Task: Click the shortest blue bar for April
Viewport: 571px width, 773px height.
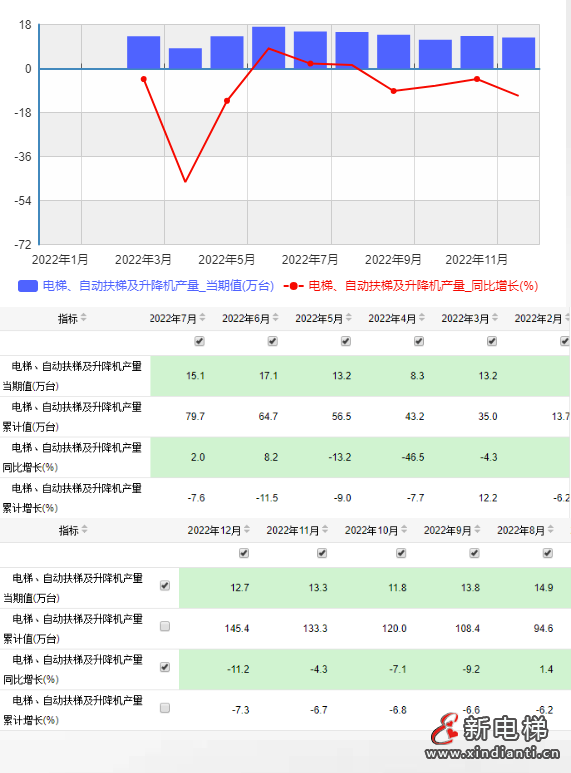Action: 185,58
